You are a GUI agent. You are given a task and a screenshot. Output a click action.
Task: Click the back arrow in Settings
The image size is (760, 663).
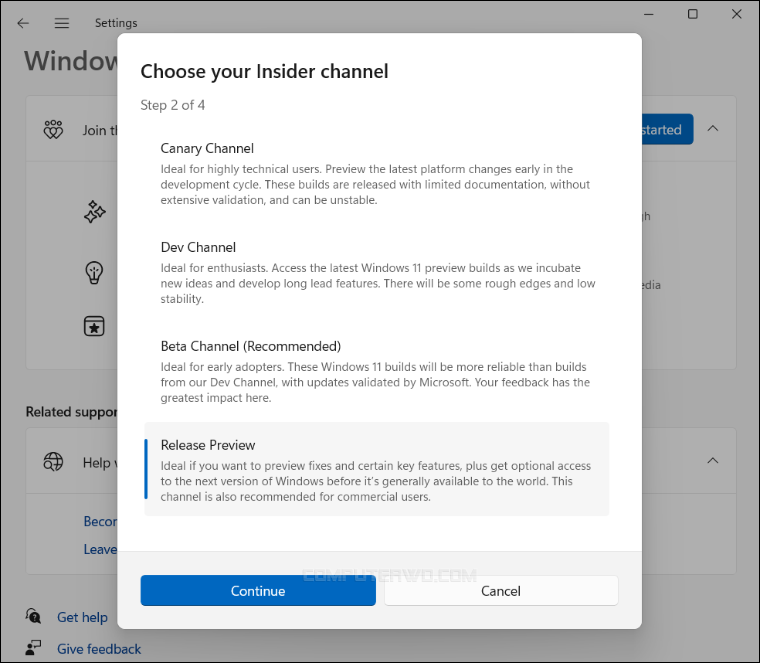pos(23,23)
